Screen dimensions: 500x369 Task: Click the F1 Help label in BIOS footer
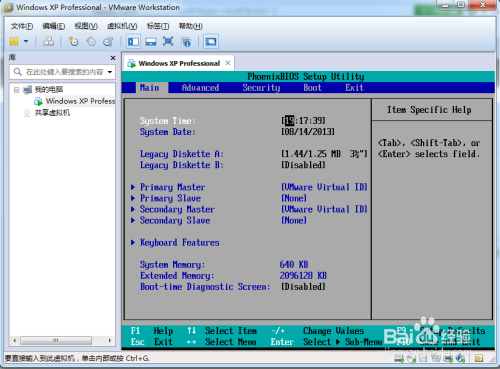(151, 331)
